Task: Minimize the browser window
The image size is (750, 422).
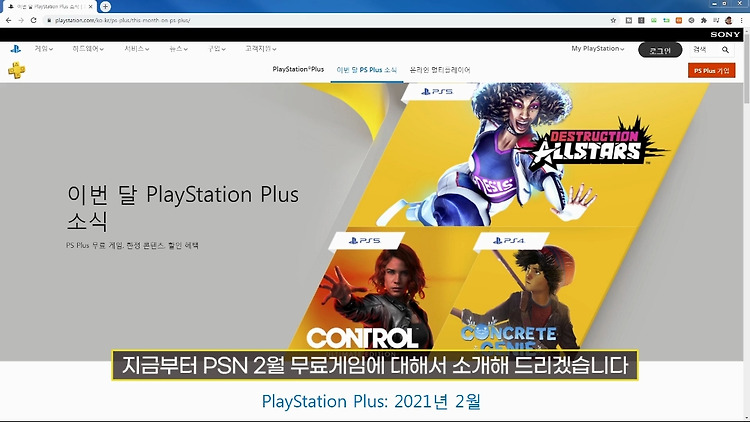Action: [714, 3]
